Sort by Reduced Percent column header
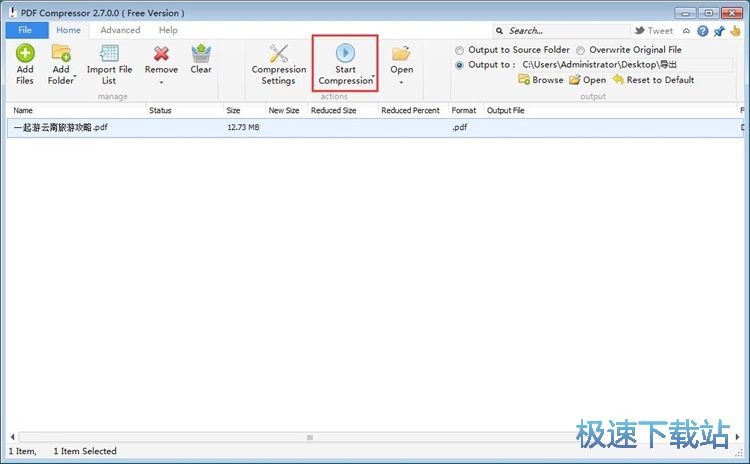This screenshot has height=464, width=750. click(x=413, y=110)
